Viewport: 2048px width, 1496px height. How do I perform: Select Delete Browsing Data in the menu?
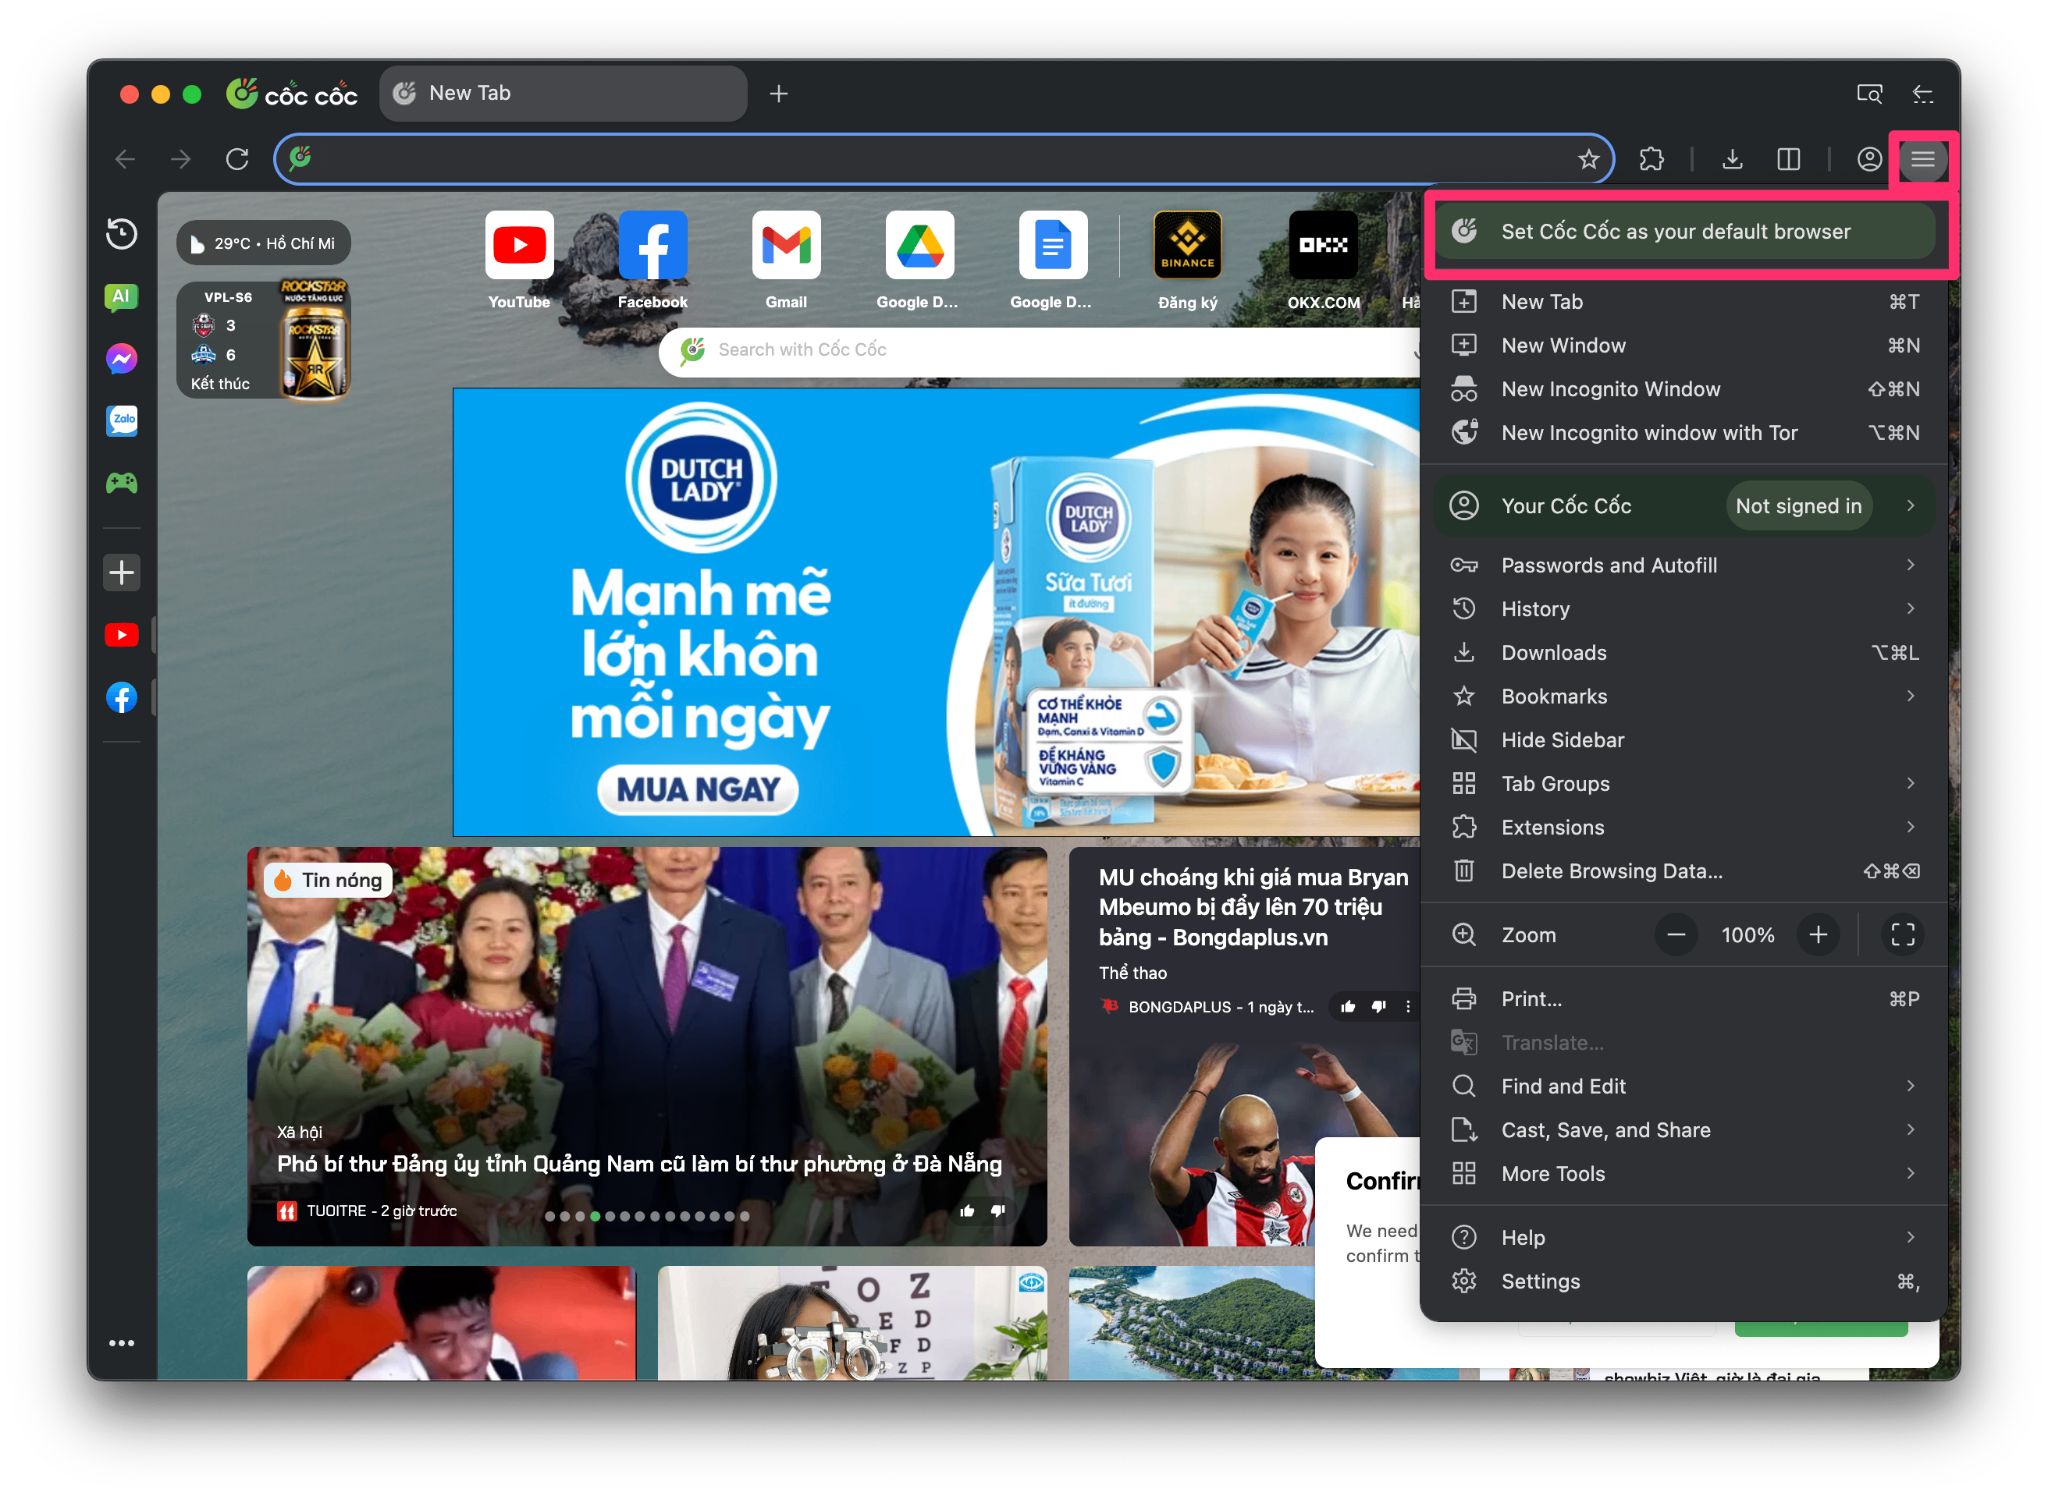click(1683, 871)
